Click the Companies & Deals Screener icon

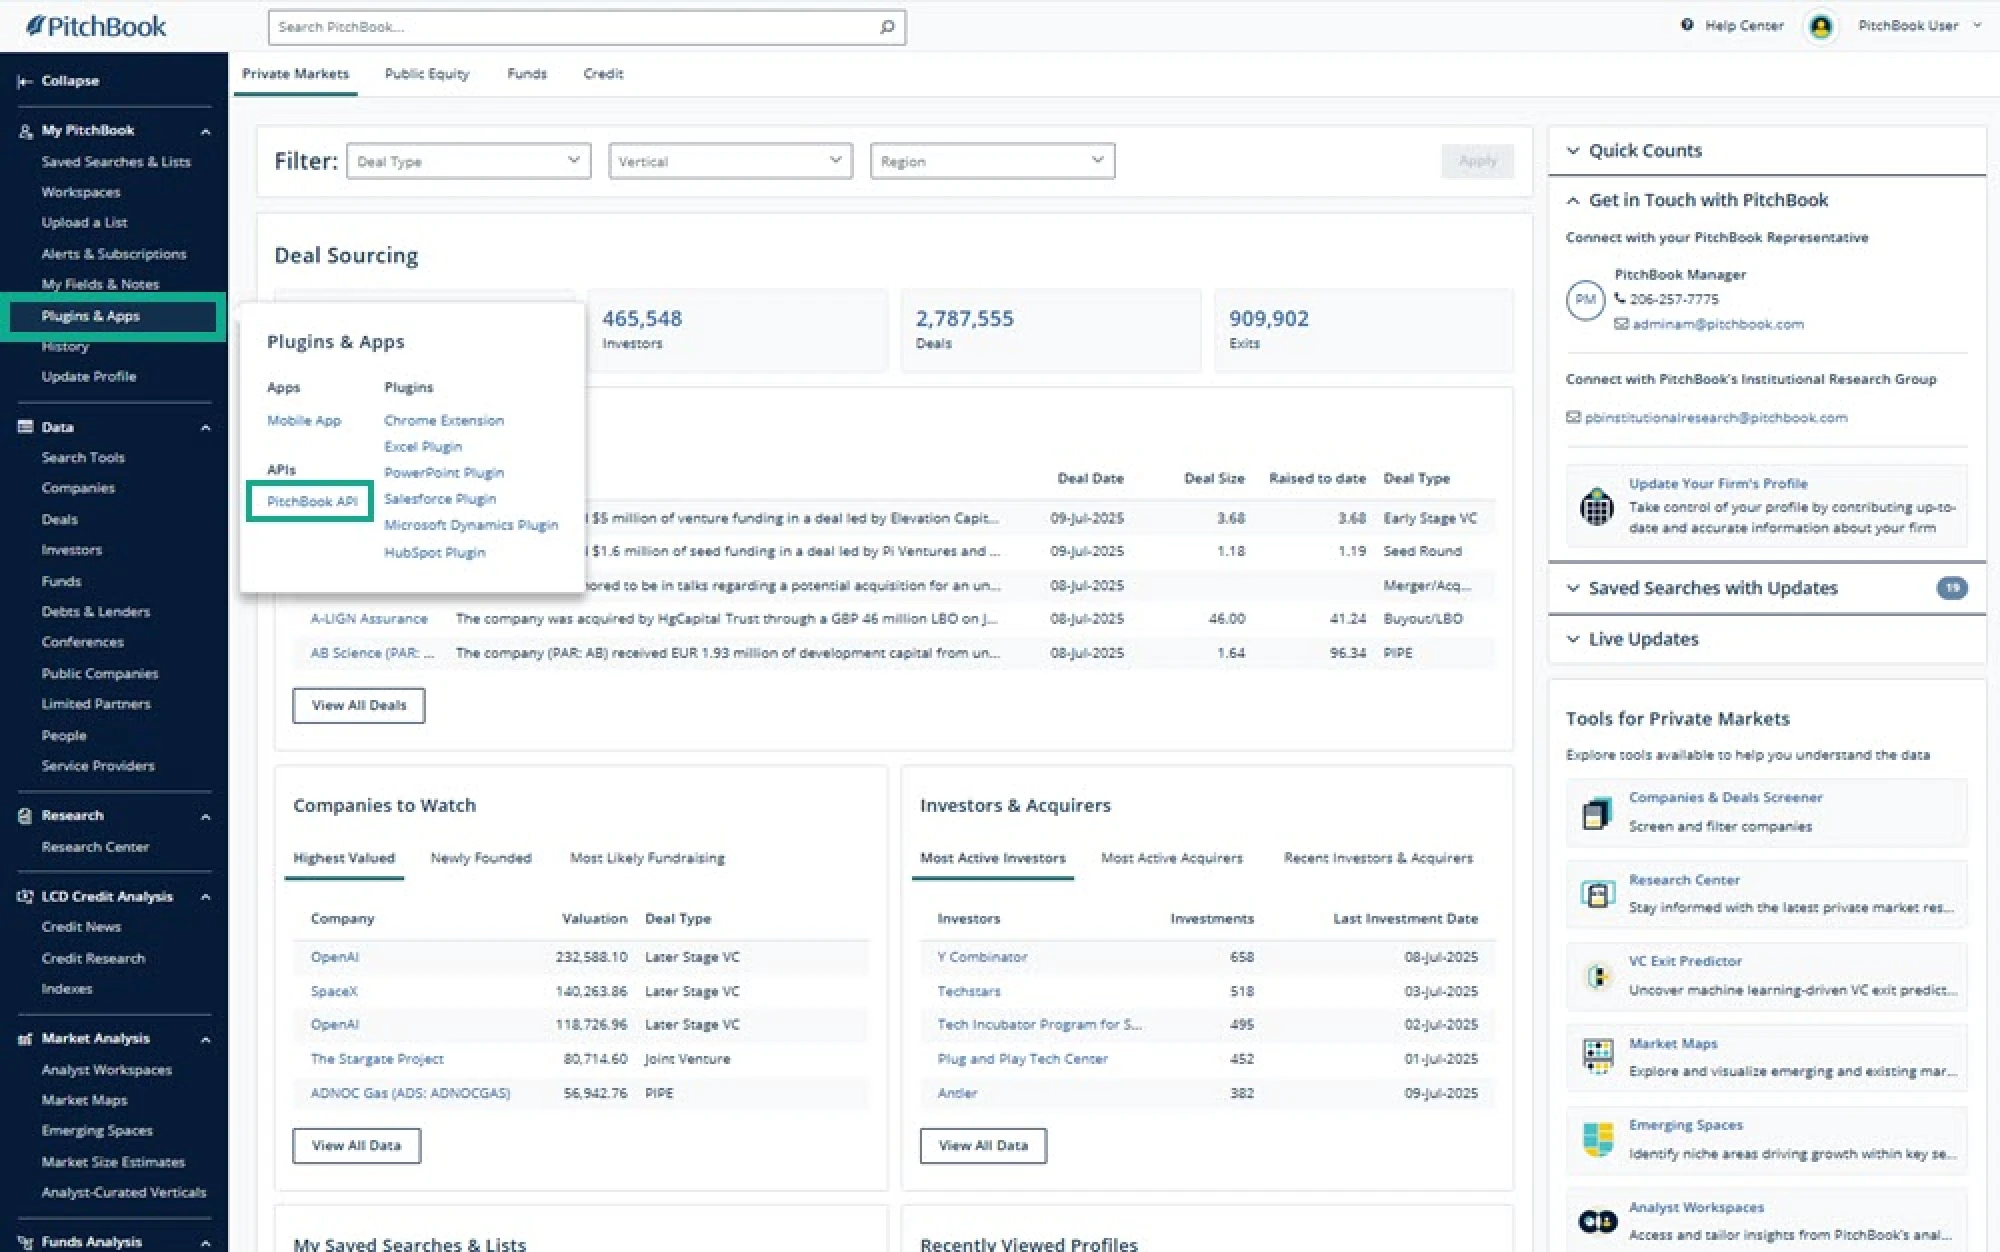click(1597, 813)
